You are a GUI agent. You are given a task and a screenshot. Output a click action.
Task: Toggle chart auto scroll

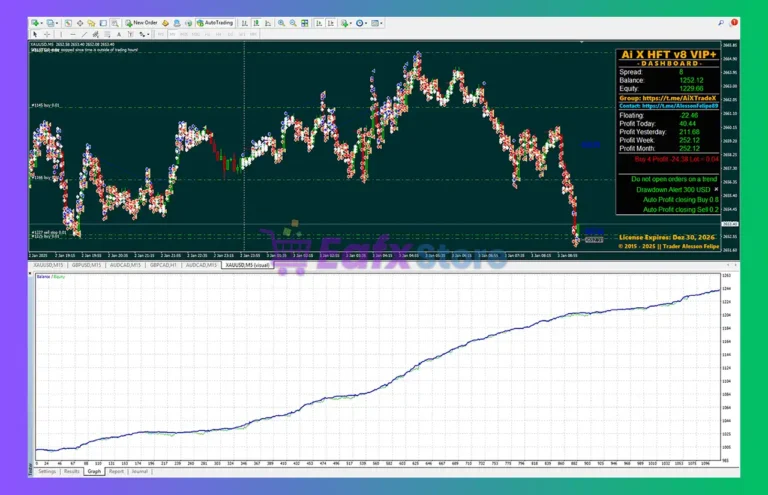click(319, 23)
